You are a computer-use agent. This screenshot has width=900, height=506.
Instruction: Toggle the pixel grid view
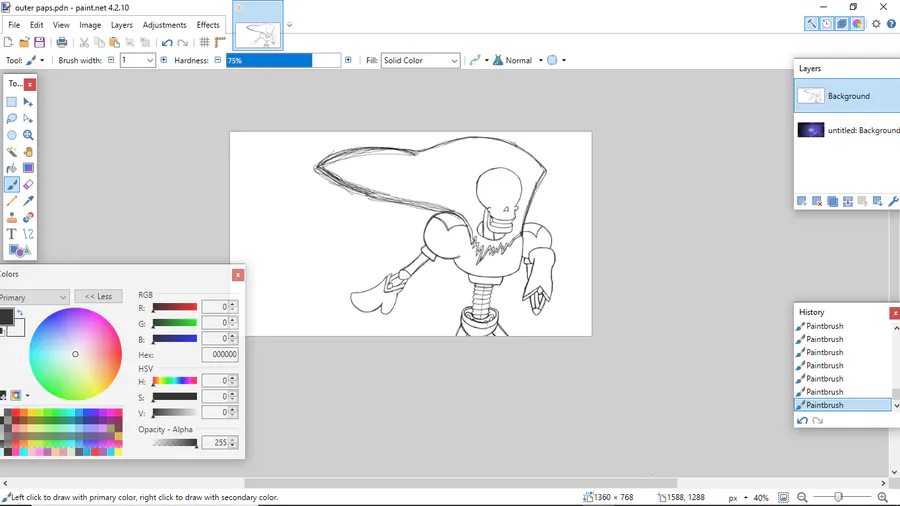tap(204, 42)
